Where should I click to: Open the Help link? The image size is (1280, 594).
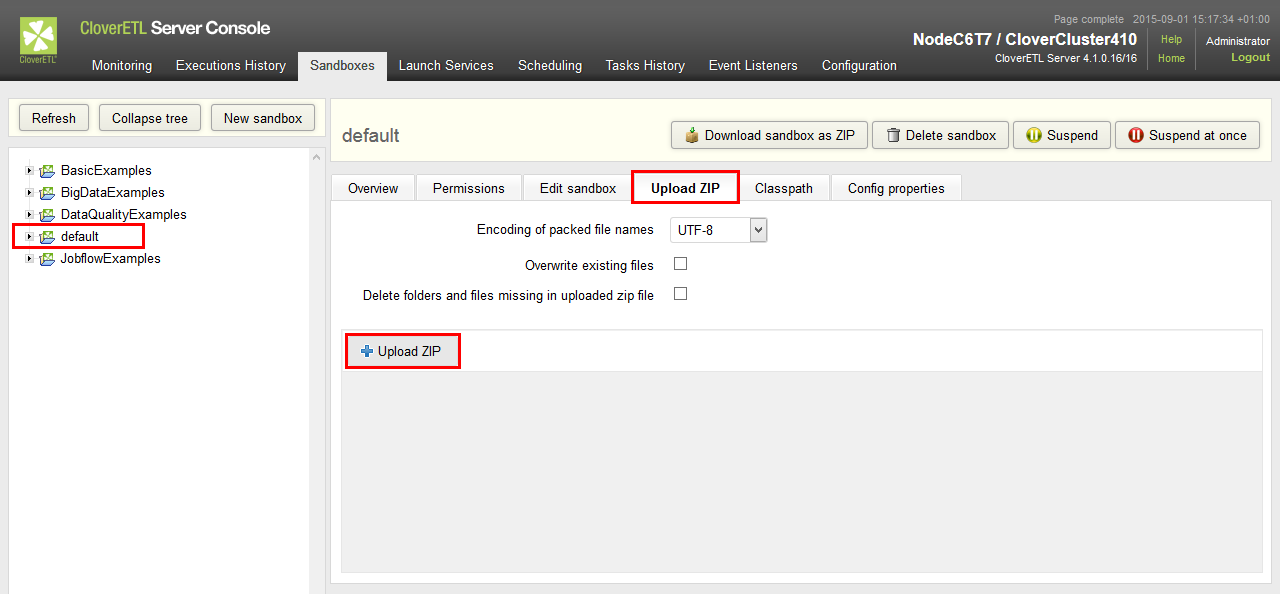tap(1171, 40)
